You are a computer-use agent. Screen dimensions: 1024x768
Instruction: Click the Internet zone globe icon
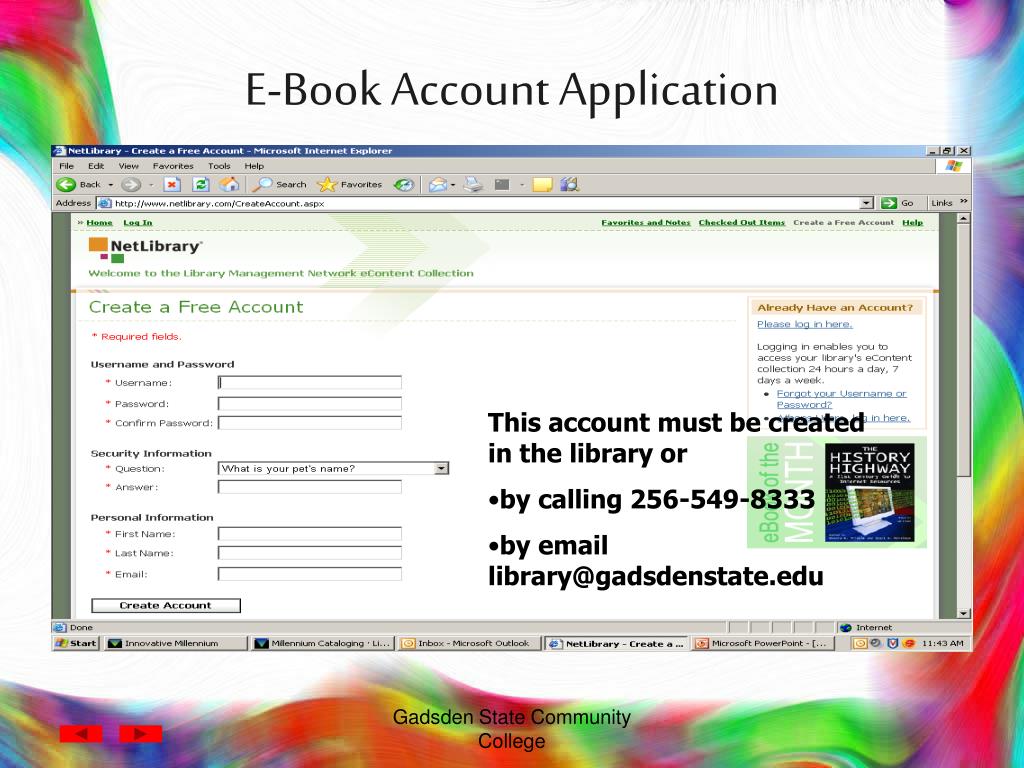coord(846,628)
